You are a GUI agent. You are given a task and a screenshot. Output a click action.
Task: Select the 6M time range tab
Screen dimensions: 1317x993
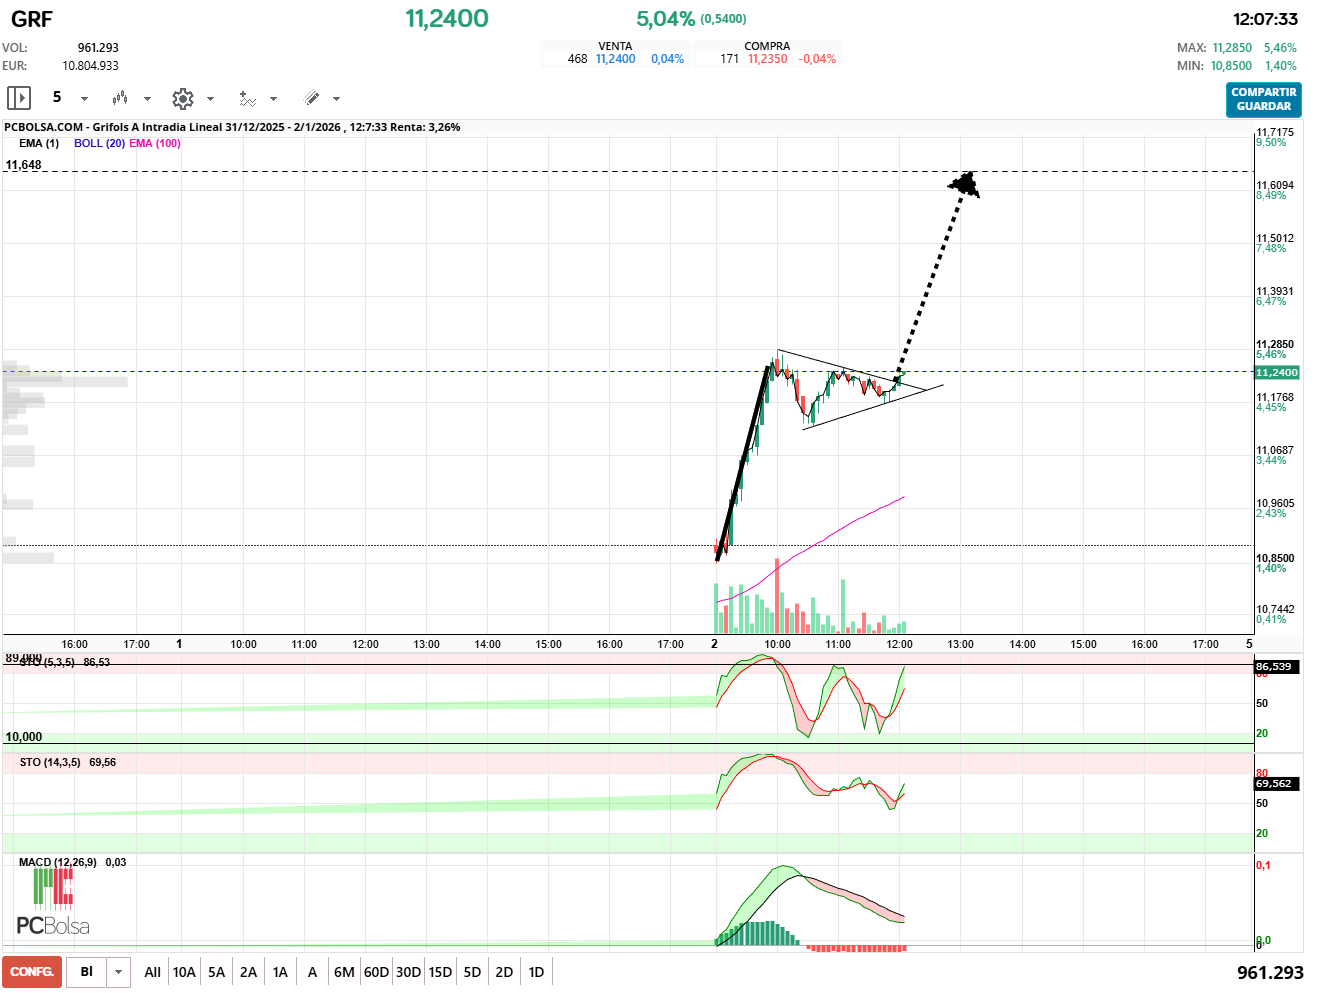tap(344, 972)
